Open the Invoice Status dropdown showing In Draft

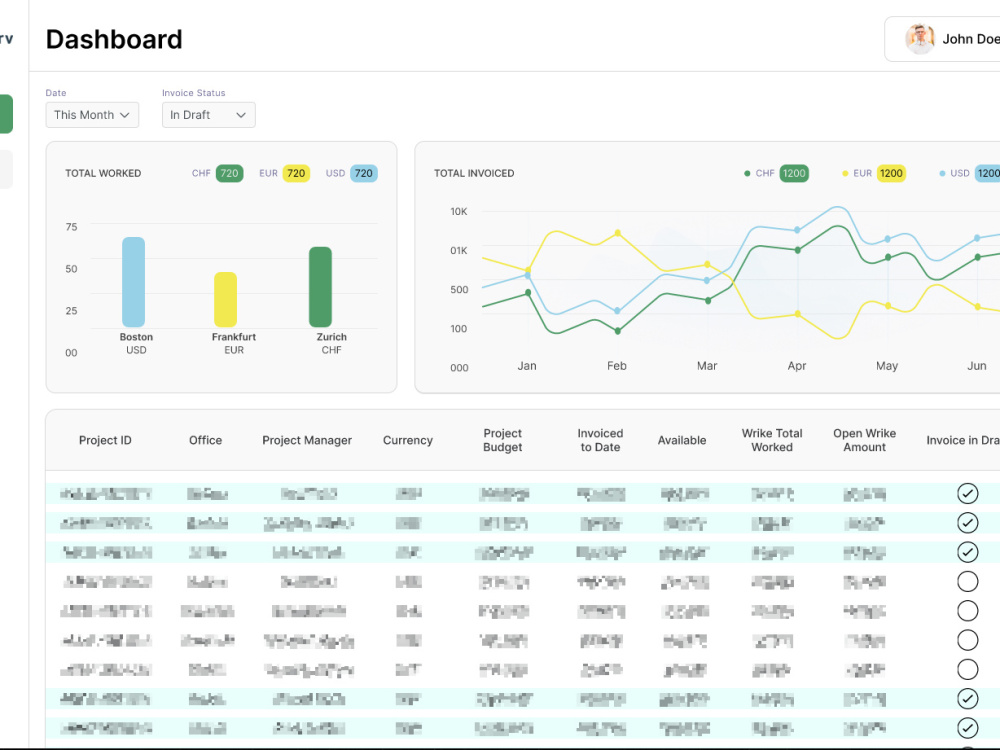coord(209,115)
